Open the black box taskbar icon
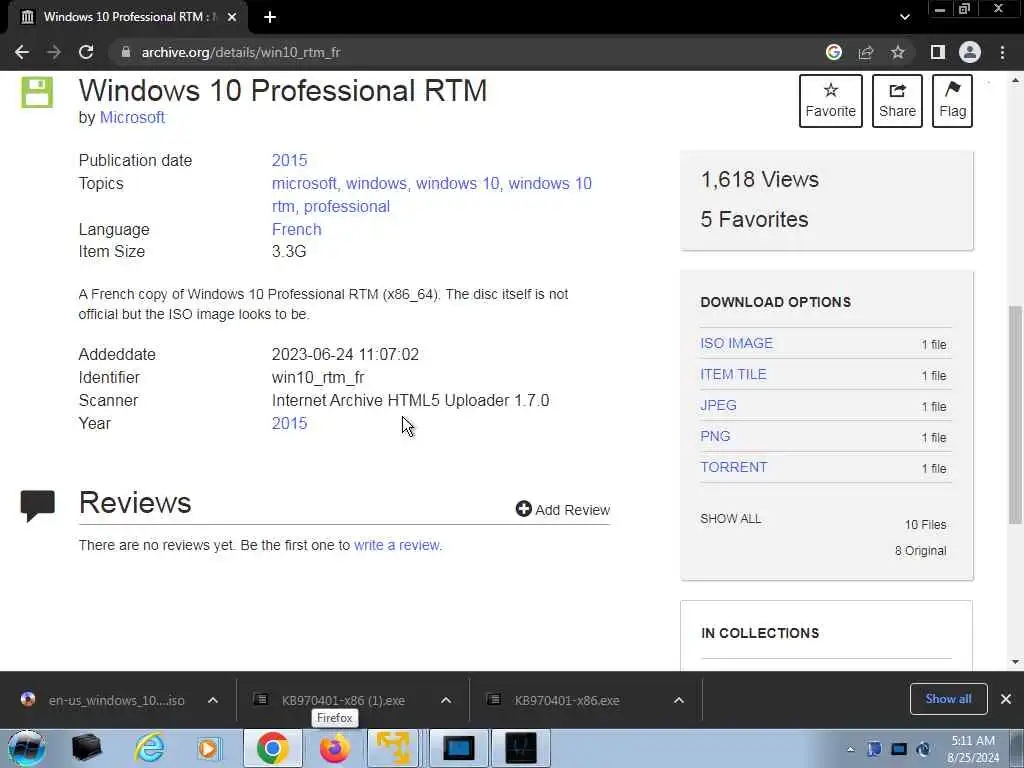The height and width of the screenshot is (768, 1024). click(x=86, y=748)
